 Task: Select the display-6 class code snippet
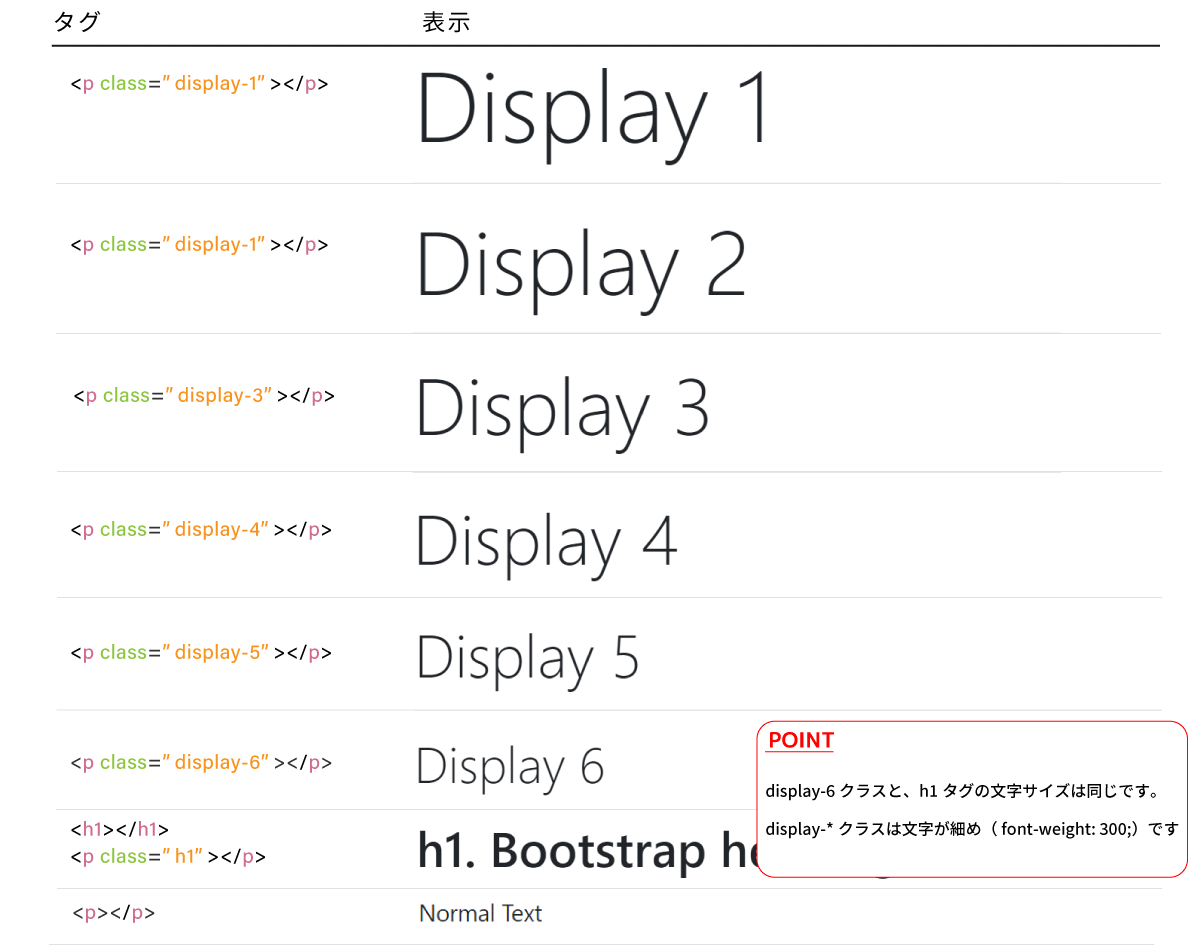(201, 763)
